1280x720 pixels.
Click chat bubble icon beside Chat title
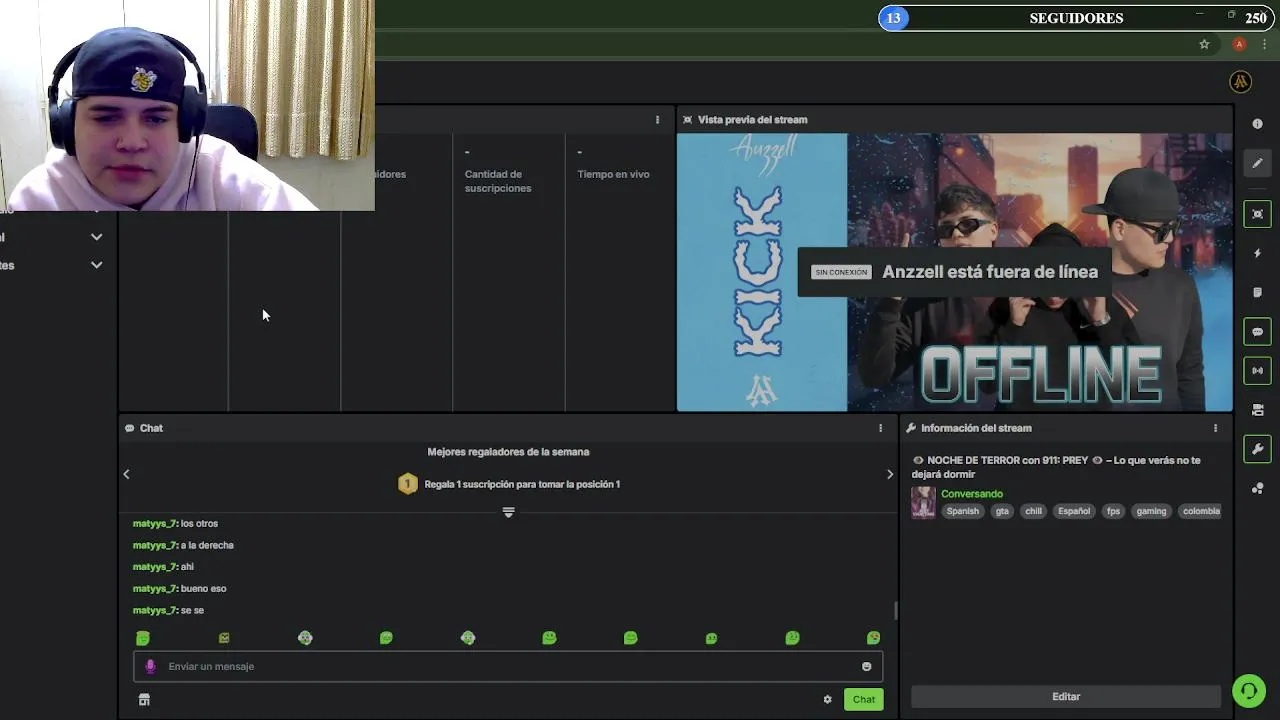129,428
